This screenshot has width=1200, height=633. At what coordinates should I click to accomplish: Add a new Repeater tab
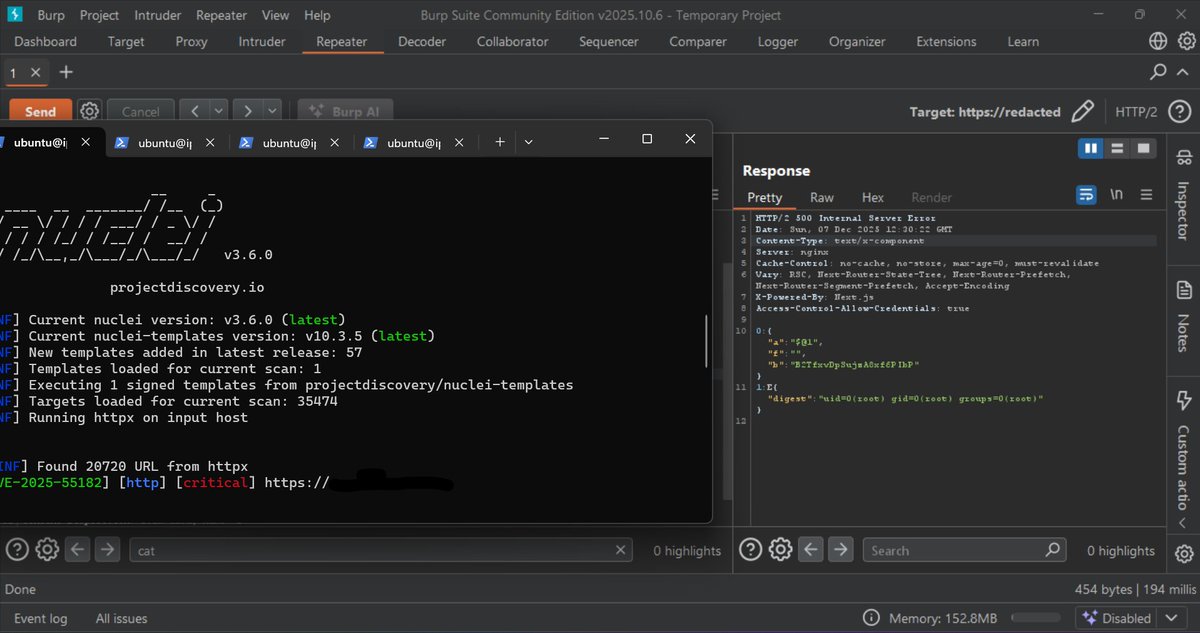(x=66, y=72)
